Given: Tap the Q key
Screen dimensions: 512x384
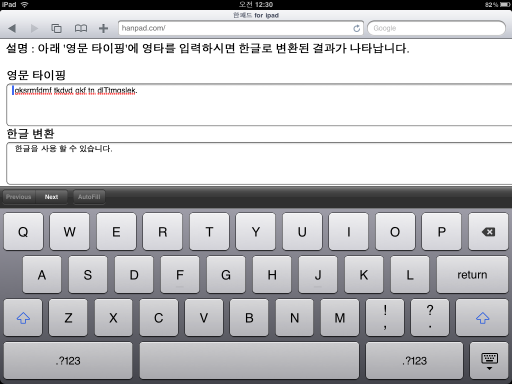Looking at the screenshot, I should pos(23,232).
